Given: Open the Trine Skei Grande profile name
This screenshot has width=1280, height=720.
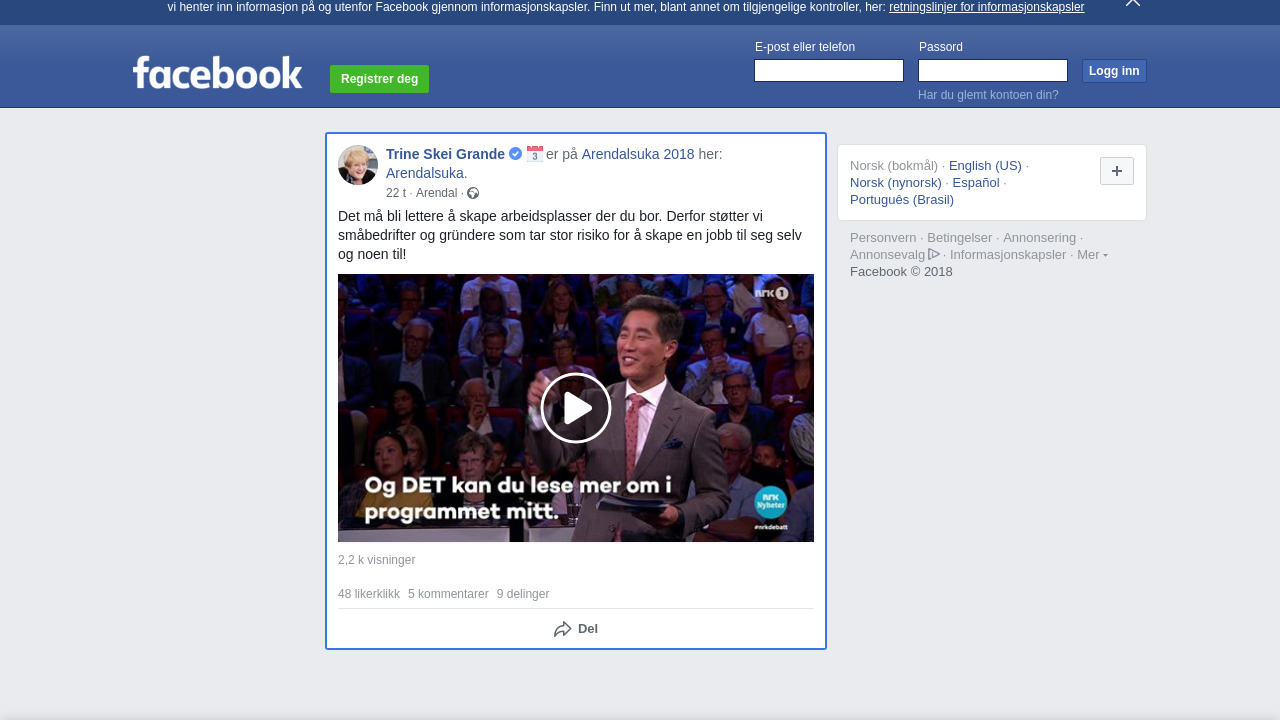Looking at the screenshot, I should (x=445, y=154).
